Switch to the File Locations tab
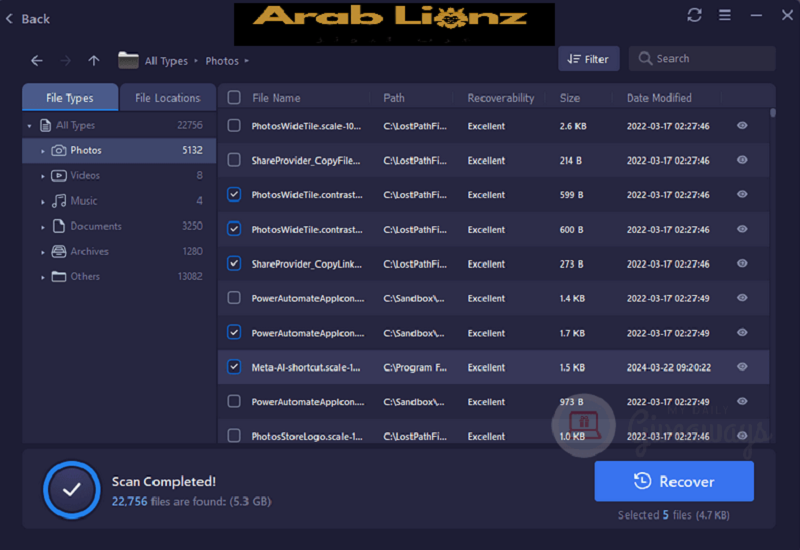 coord(168,97)
